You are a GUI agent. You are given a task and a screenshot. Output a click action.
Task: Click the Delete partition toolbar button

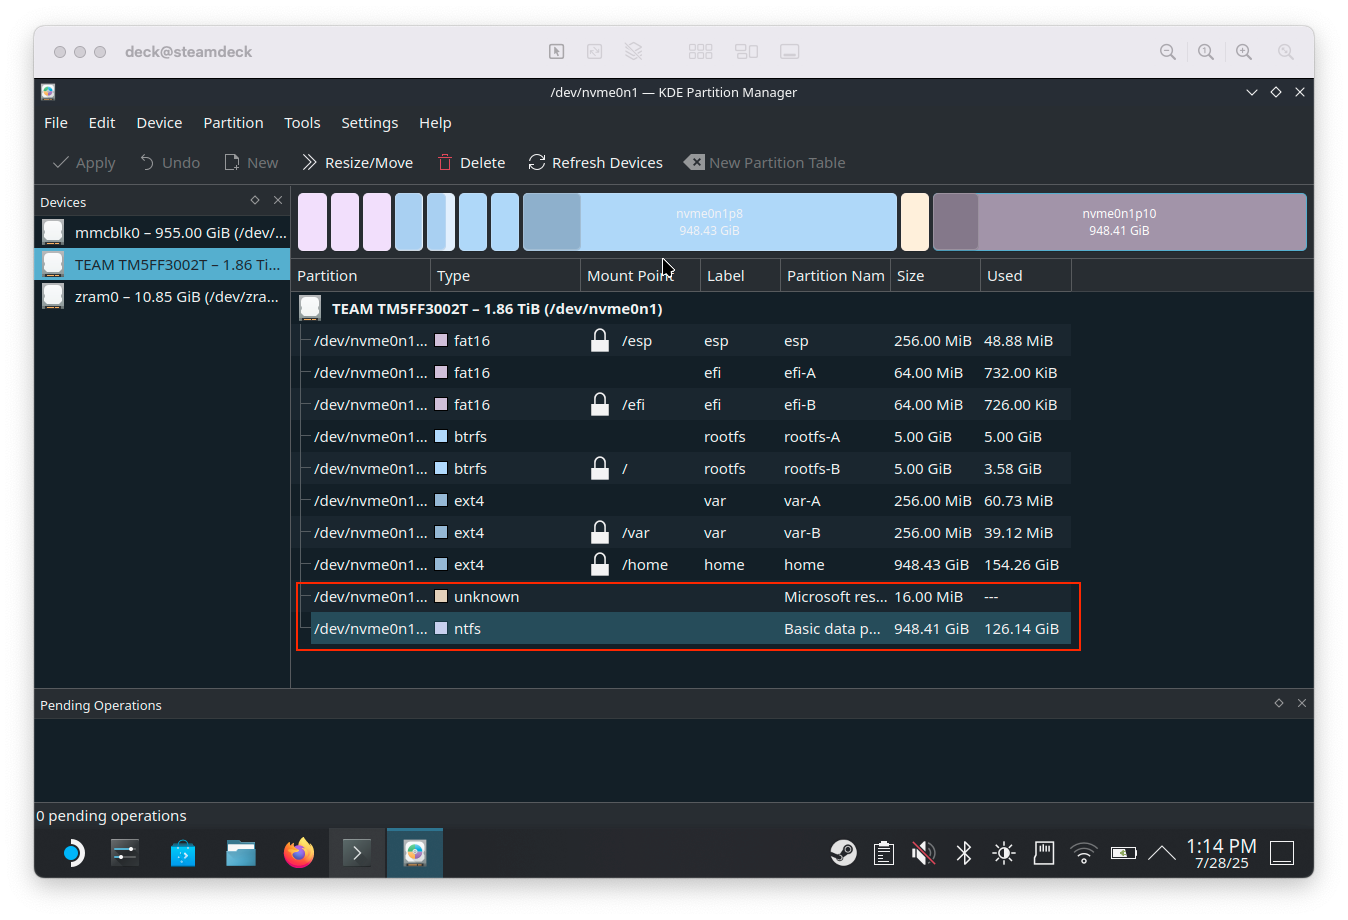pos(471,162)
